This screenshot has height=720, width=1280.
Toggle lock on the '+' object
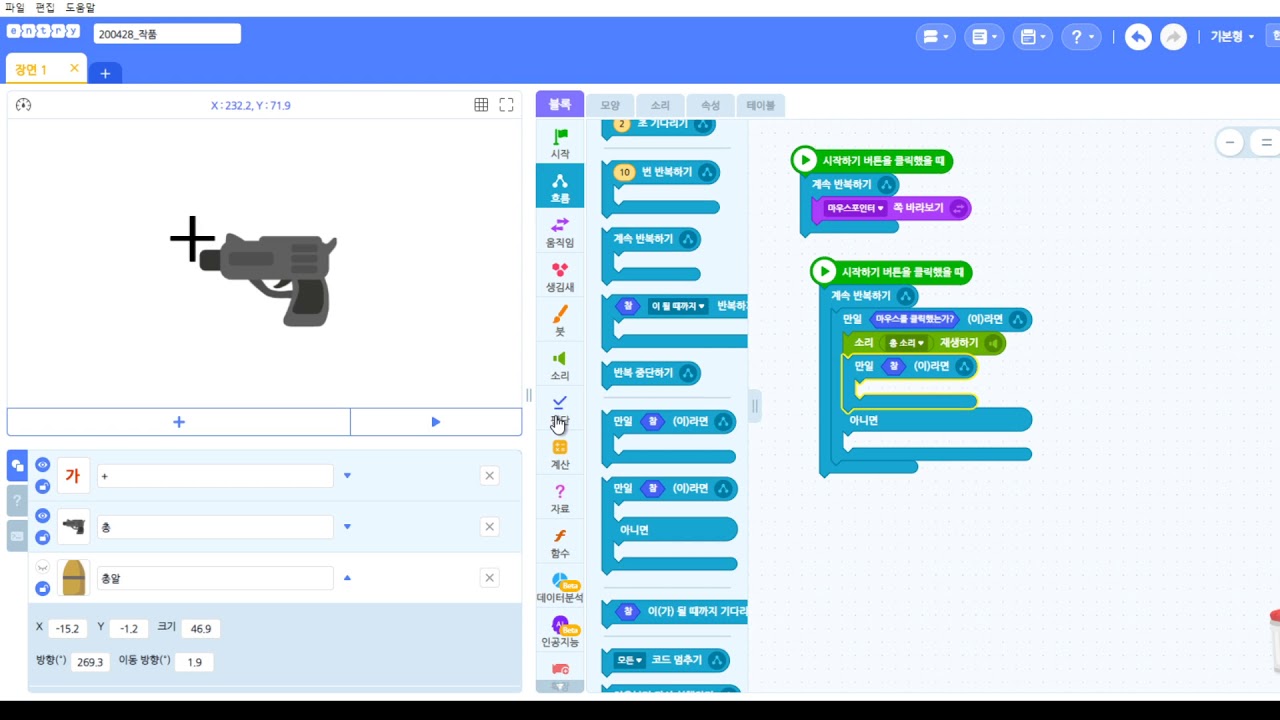[42, 487]
